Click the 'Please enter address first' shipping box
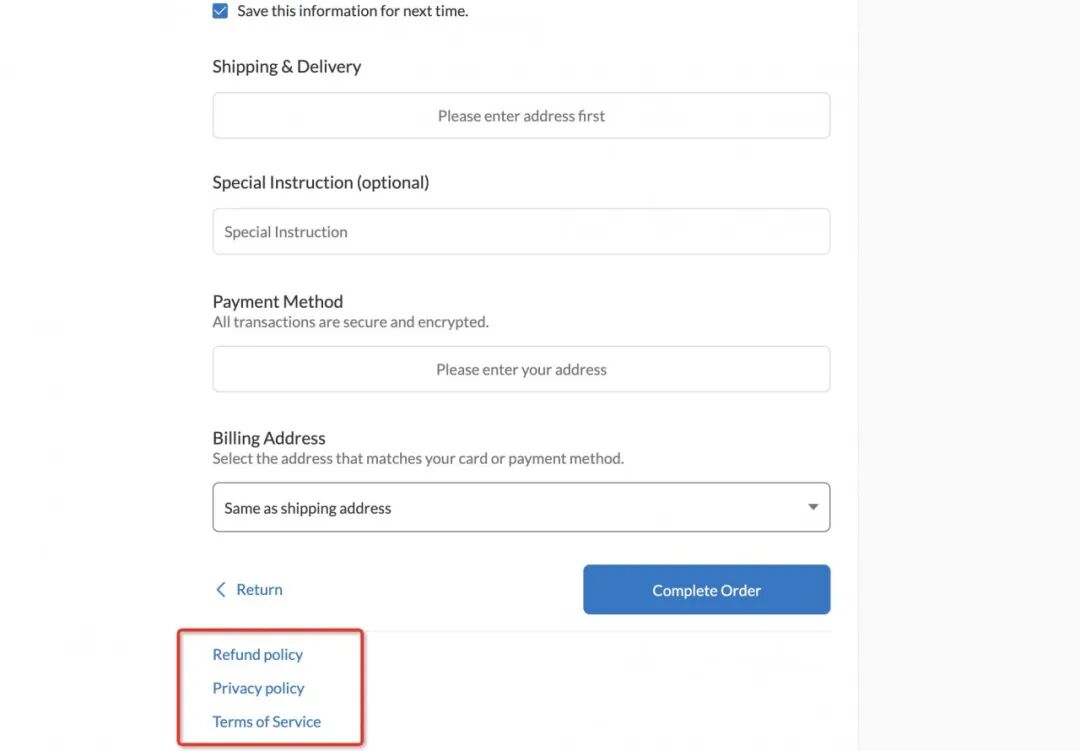Image resolution: width=1080 pixels, height=751 pixels. [521, 116]
